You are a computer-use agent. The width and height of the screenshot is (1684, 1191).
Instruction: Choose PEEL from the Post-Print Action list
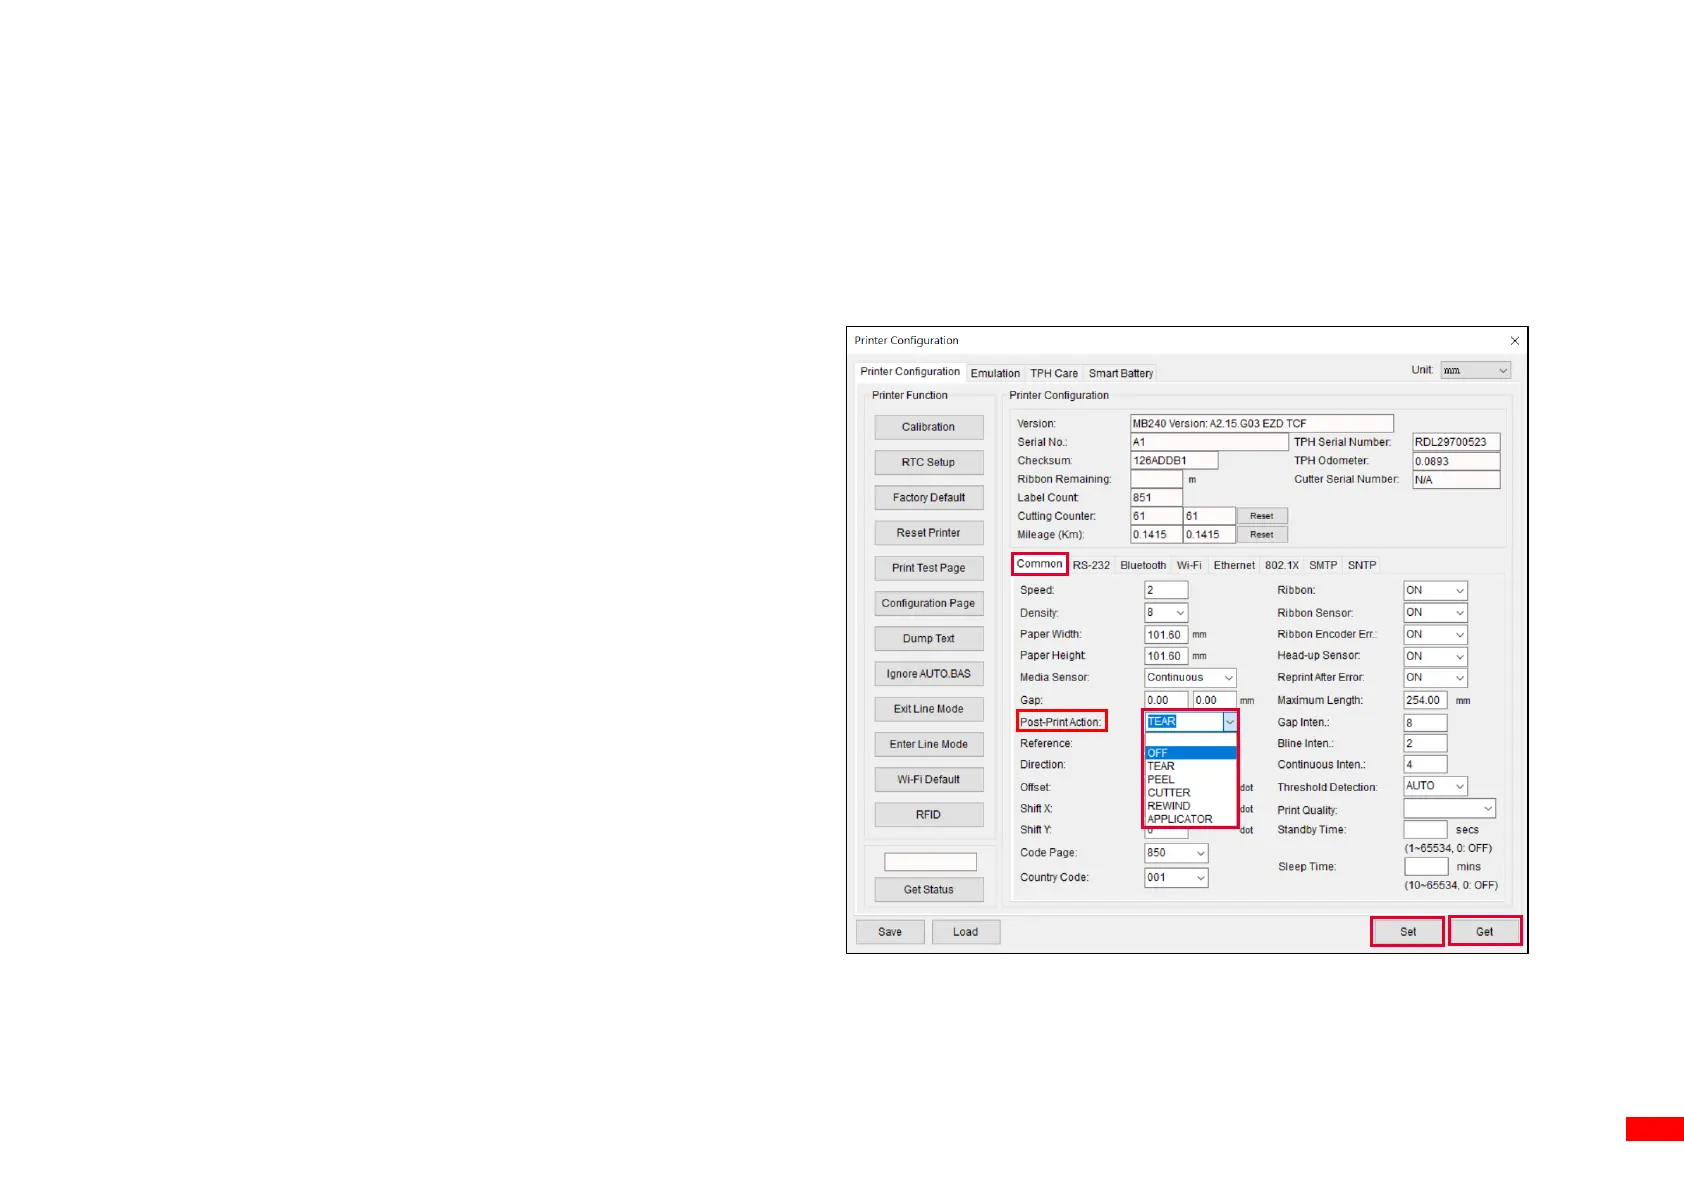pos(1190,779)
